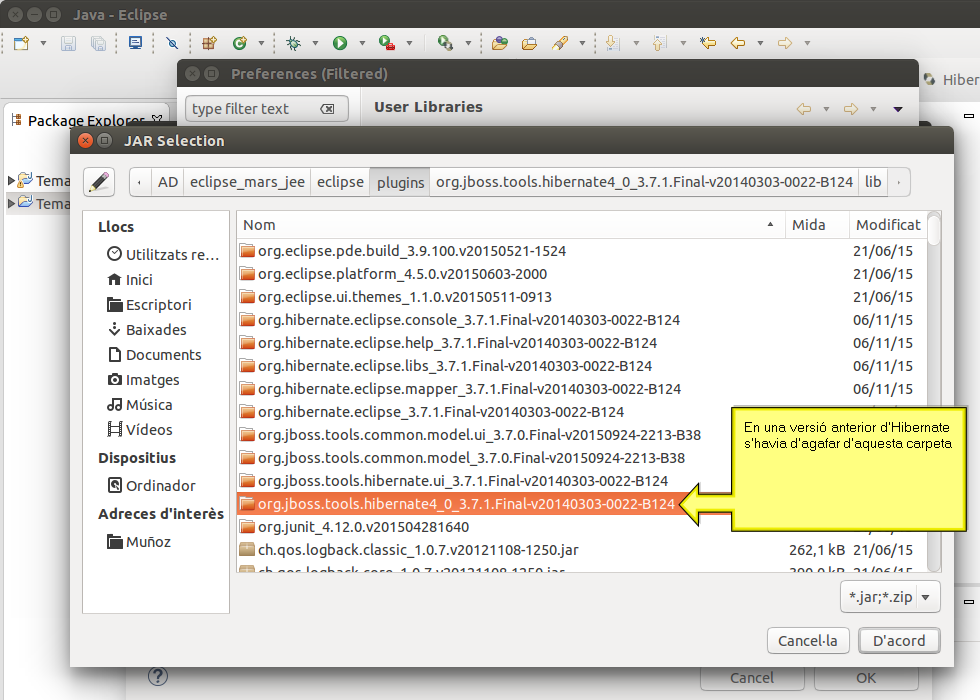
Task: Open the Muñoz bookmark folder
Action: [x=139, y=542]
